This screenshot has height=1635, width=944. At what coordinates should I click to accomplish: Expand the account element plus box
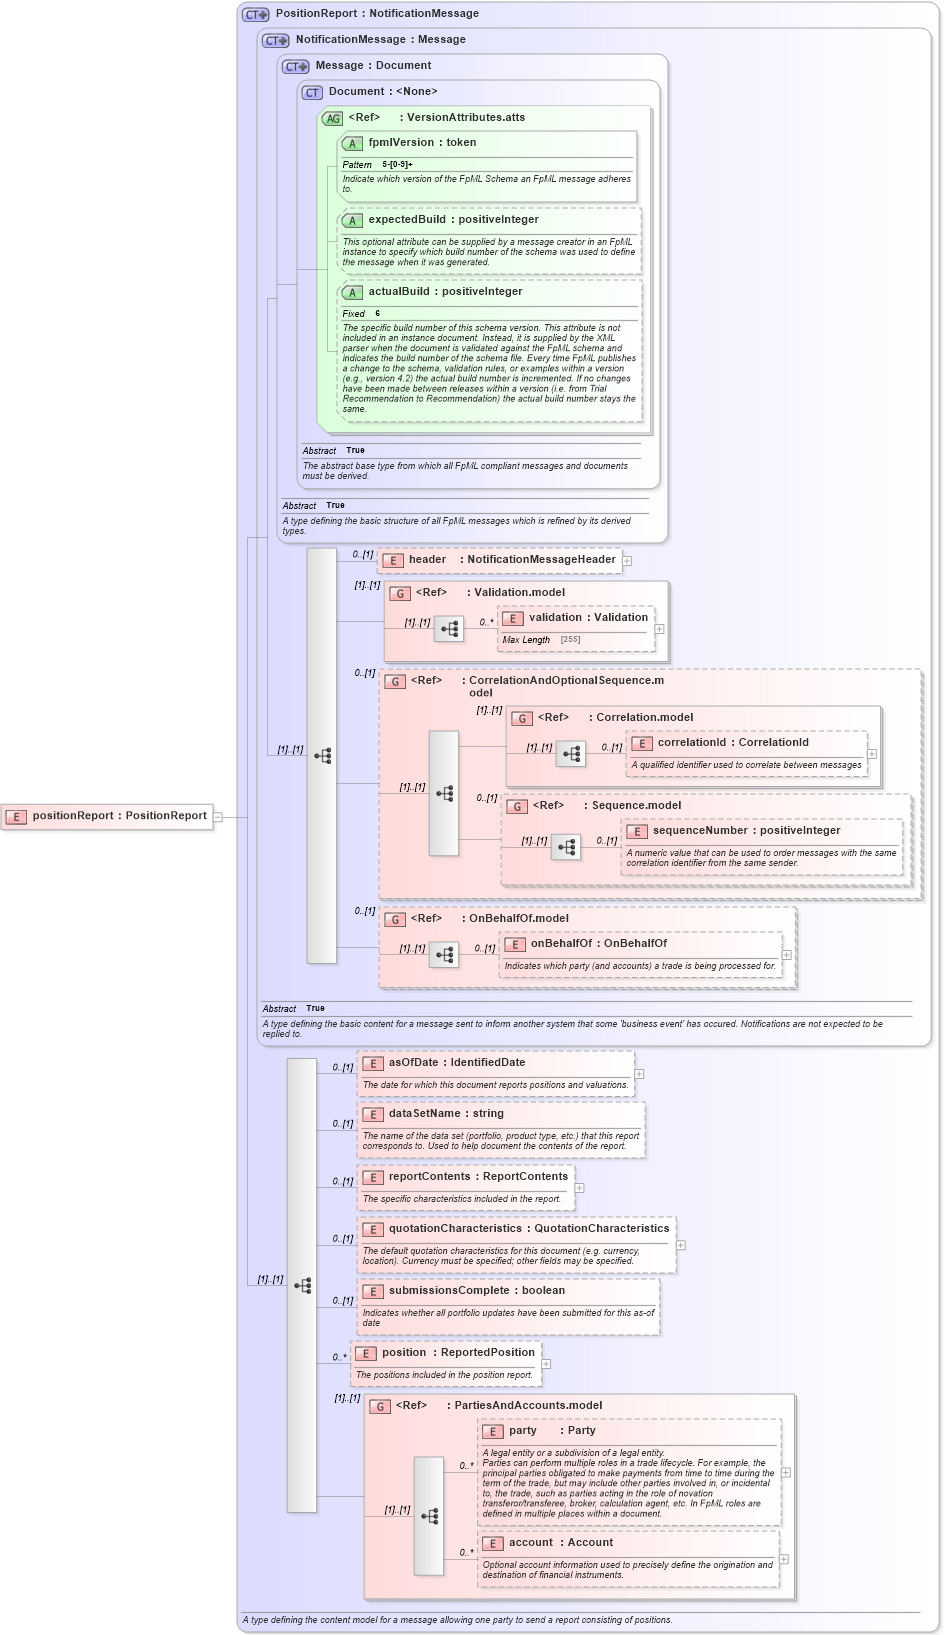click(783, 1559)
